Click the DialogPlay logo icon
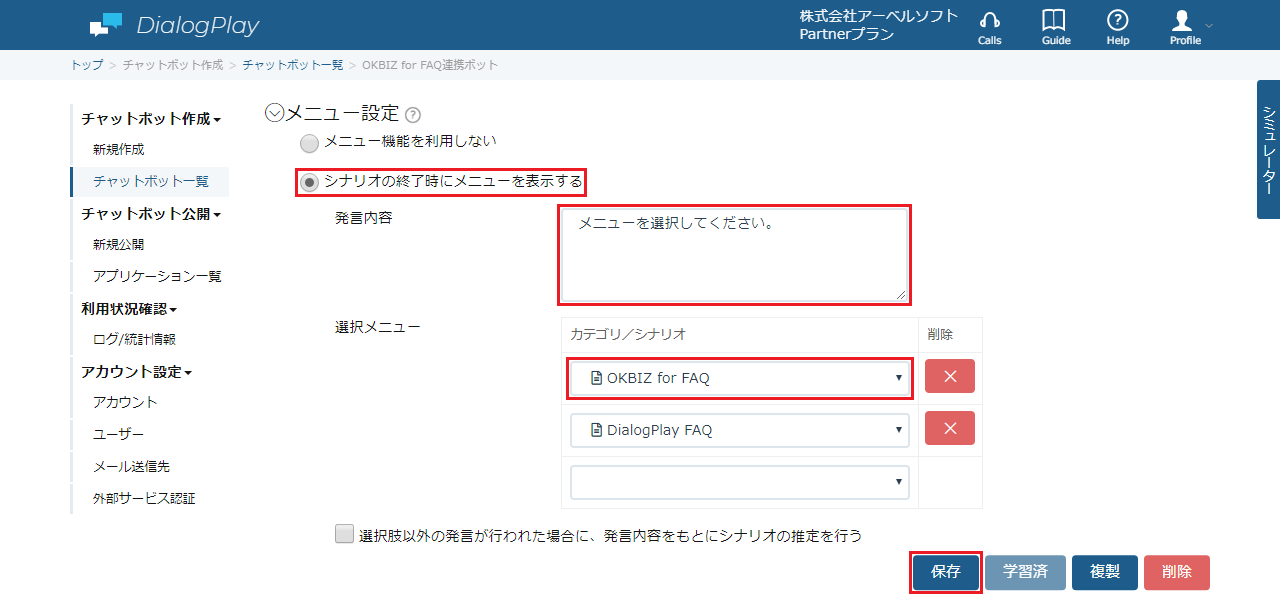Screen dimensions: 1280x600 pyautogui.click(x=105, y=25)
